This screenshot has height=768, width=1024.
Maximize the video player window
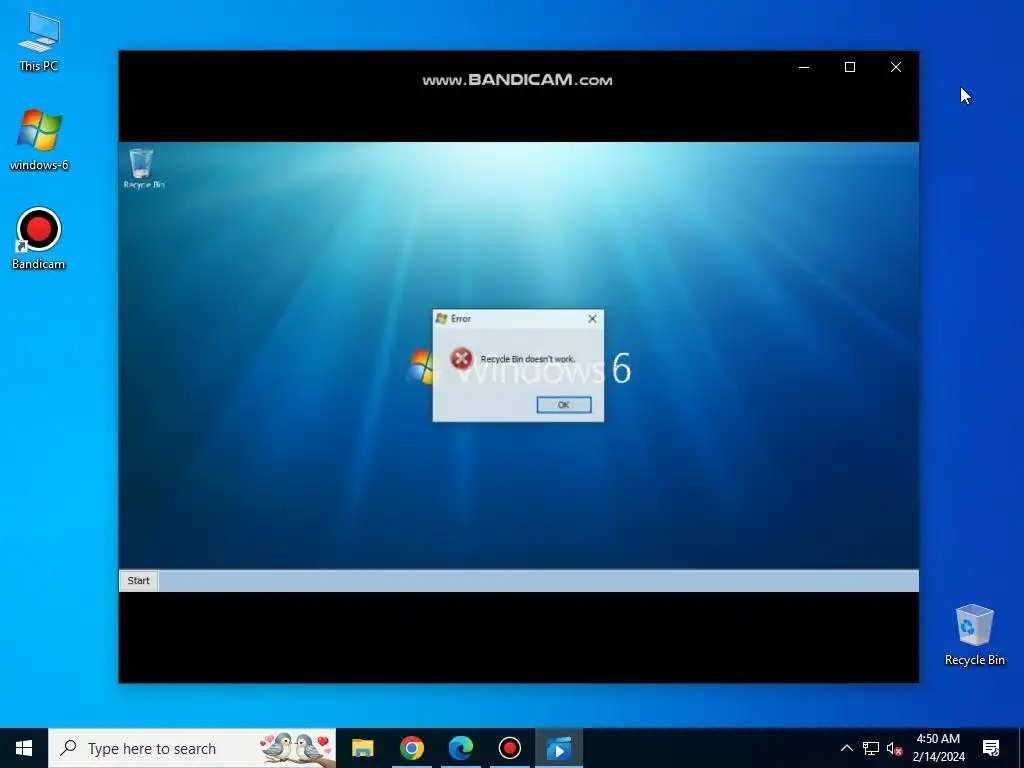tap(850, 67)
